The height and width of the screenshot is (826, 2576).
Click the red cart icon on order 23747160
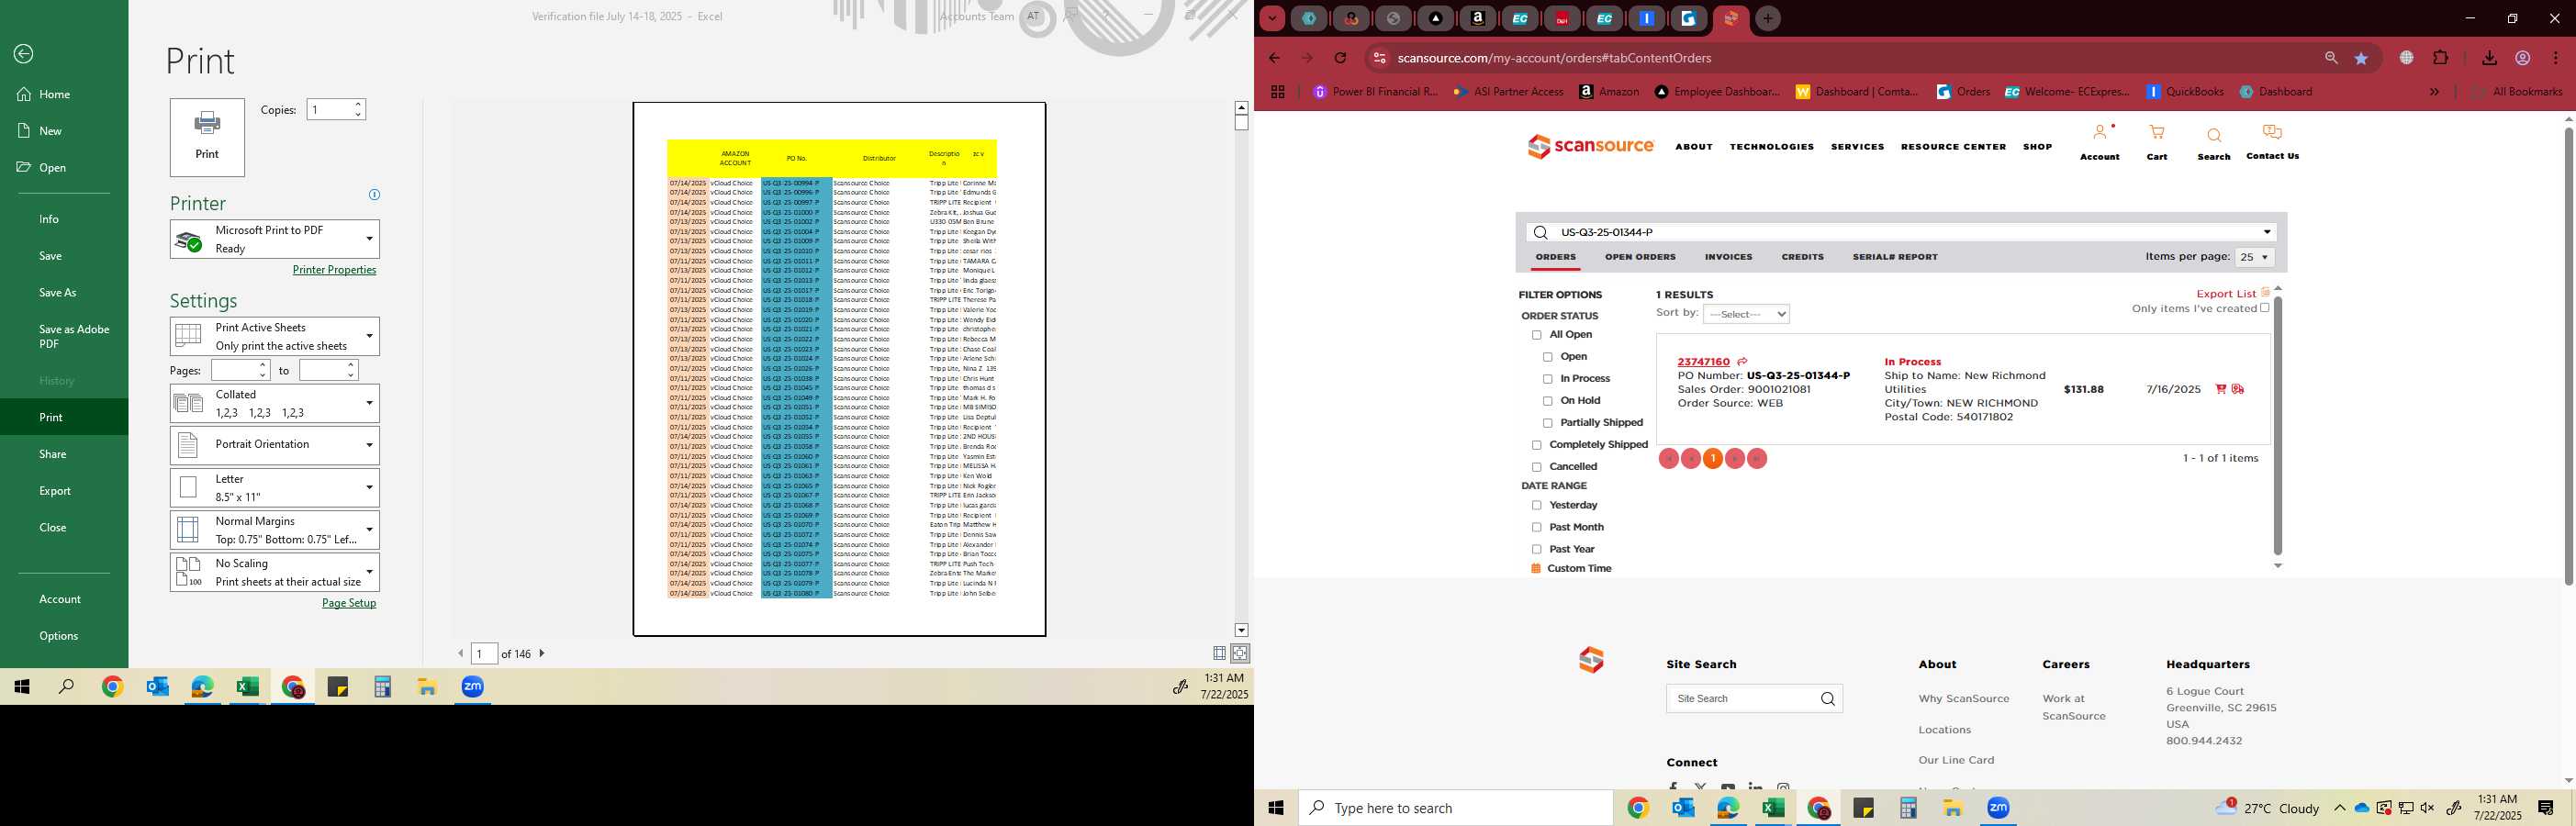(x=2221, y=389)
